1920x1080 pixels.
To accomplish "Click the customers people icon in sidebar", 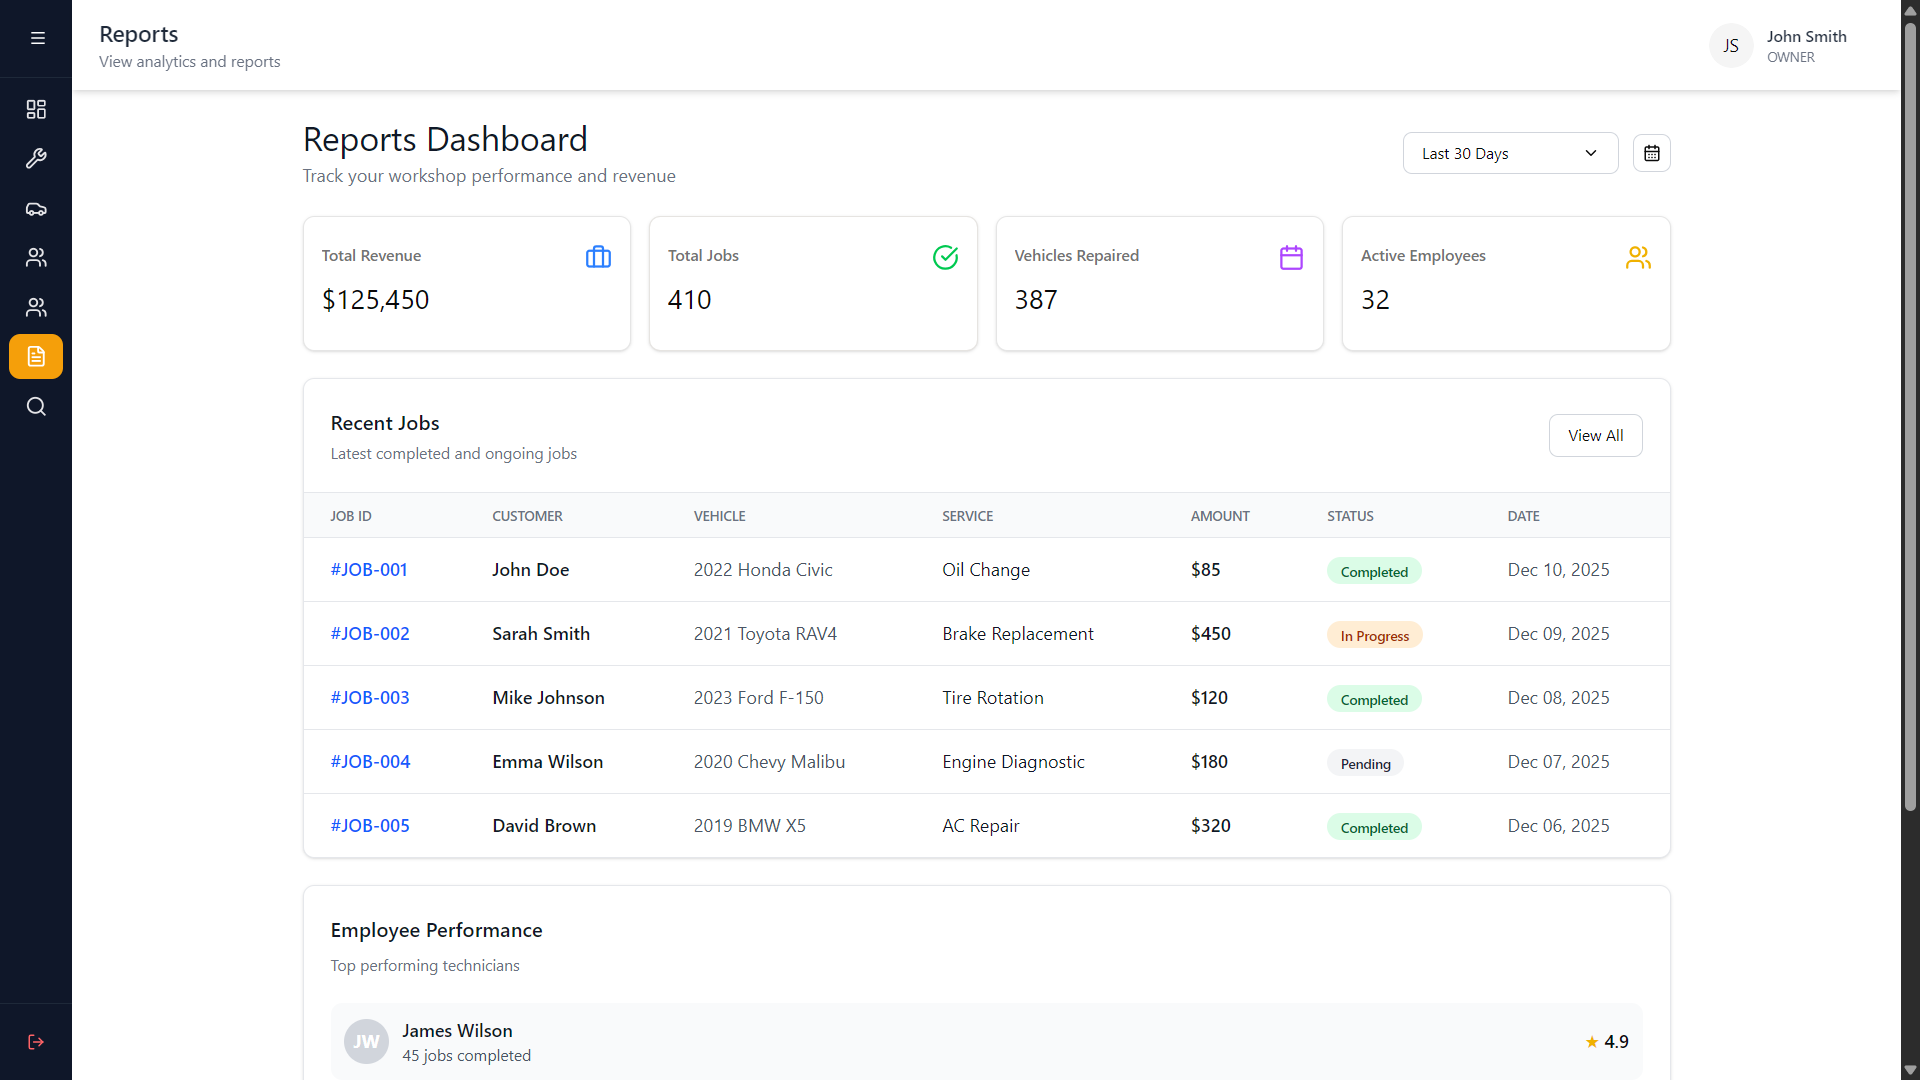I will point(36,258).
